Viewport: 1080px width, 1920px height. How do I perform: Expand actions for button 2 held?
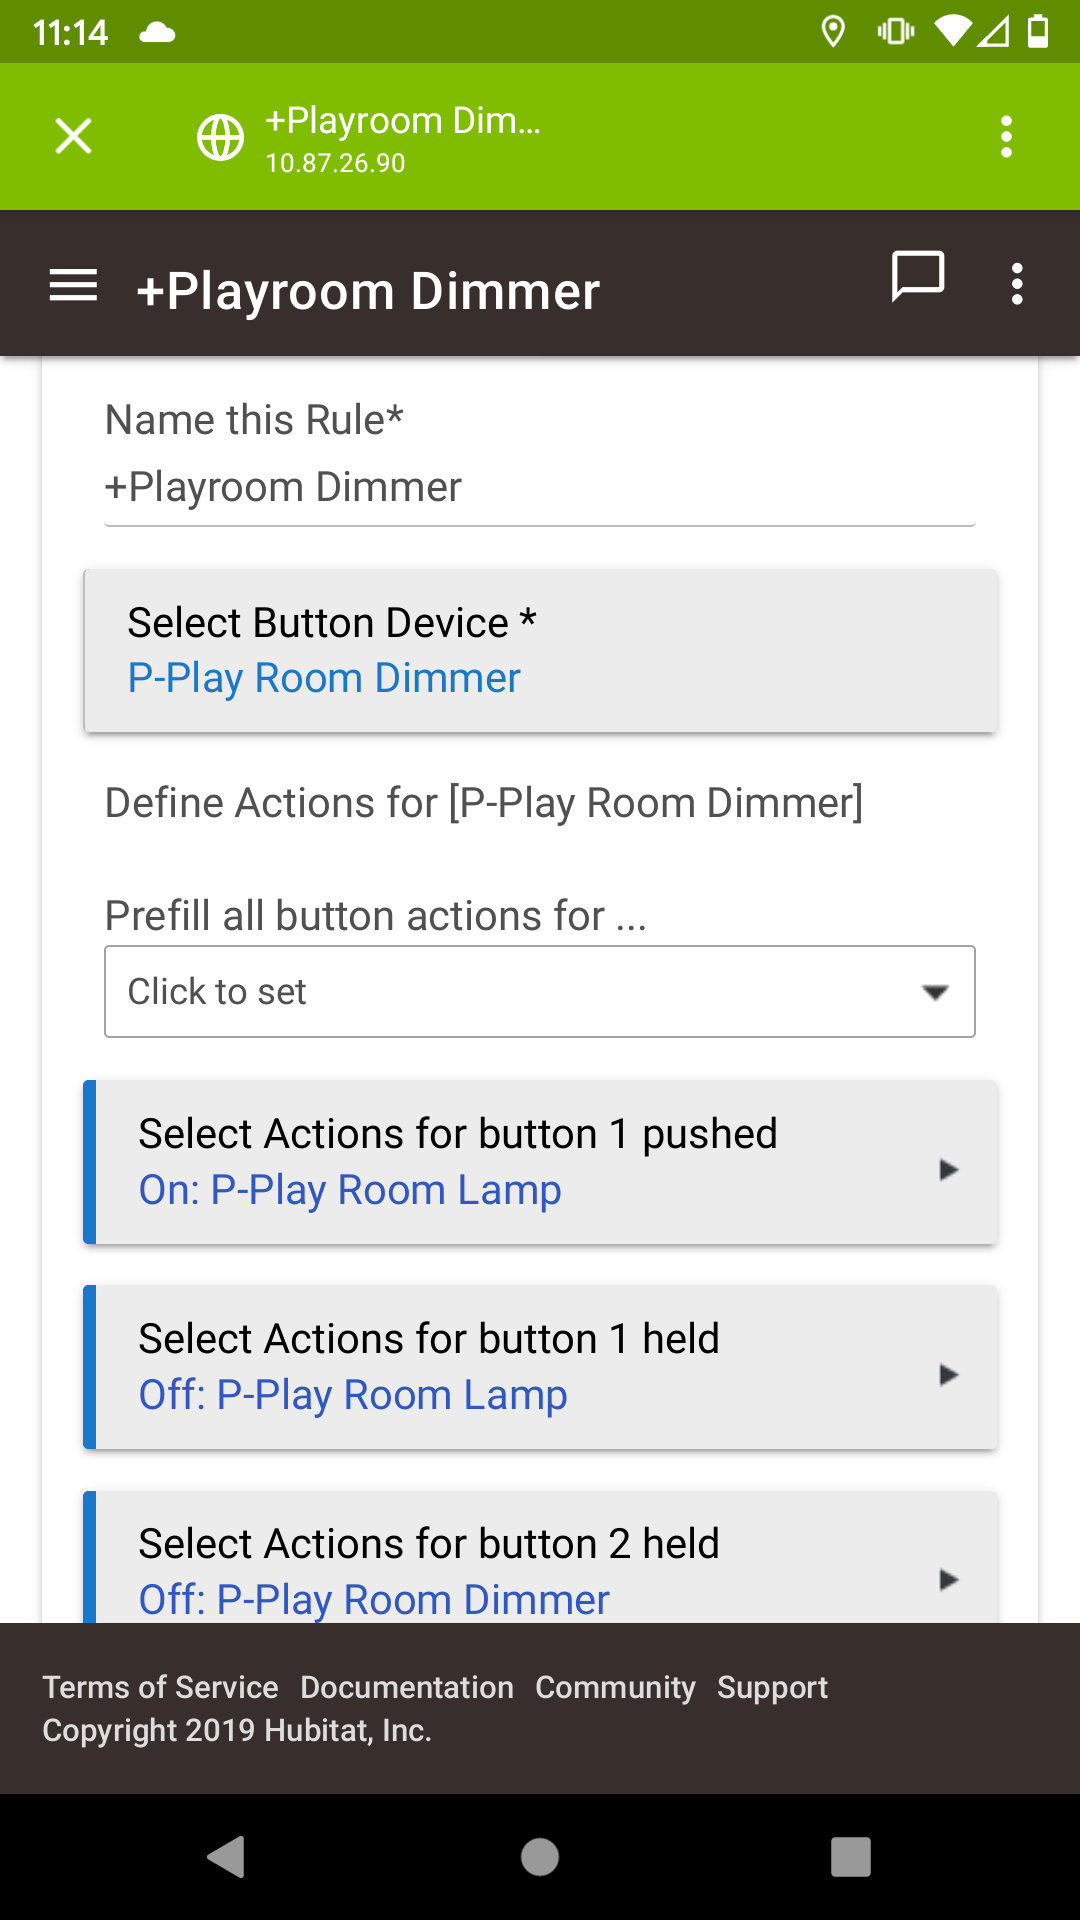tap(540, 1557)
